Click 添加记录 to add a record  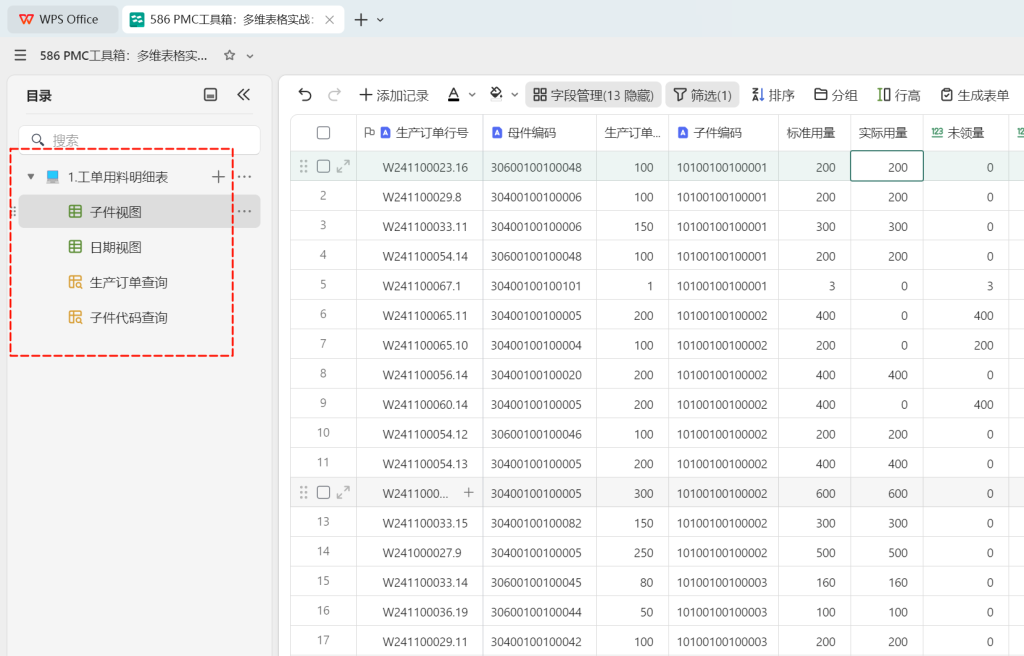pyautogui.click(x=394, y=95)
